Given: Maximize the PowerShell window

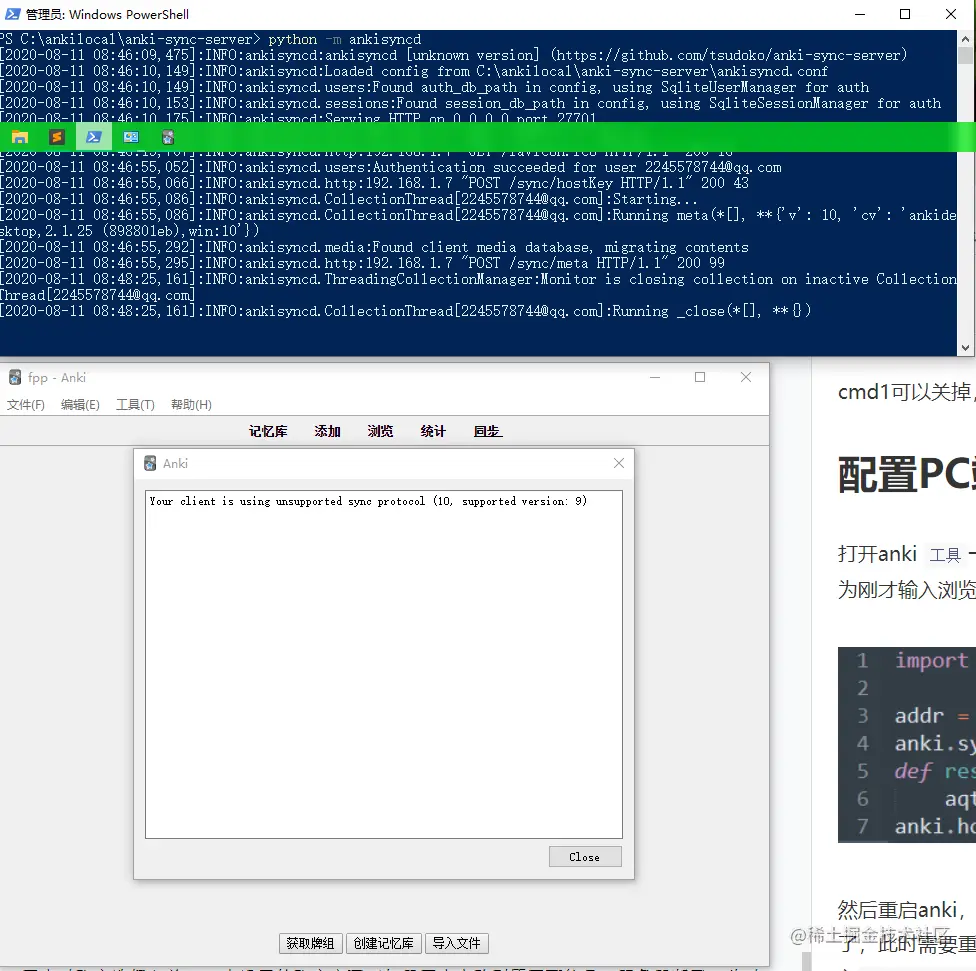Looking at the screenshot, I should coord(905,14).
